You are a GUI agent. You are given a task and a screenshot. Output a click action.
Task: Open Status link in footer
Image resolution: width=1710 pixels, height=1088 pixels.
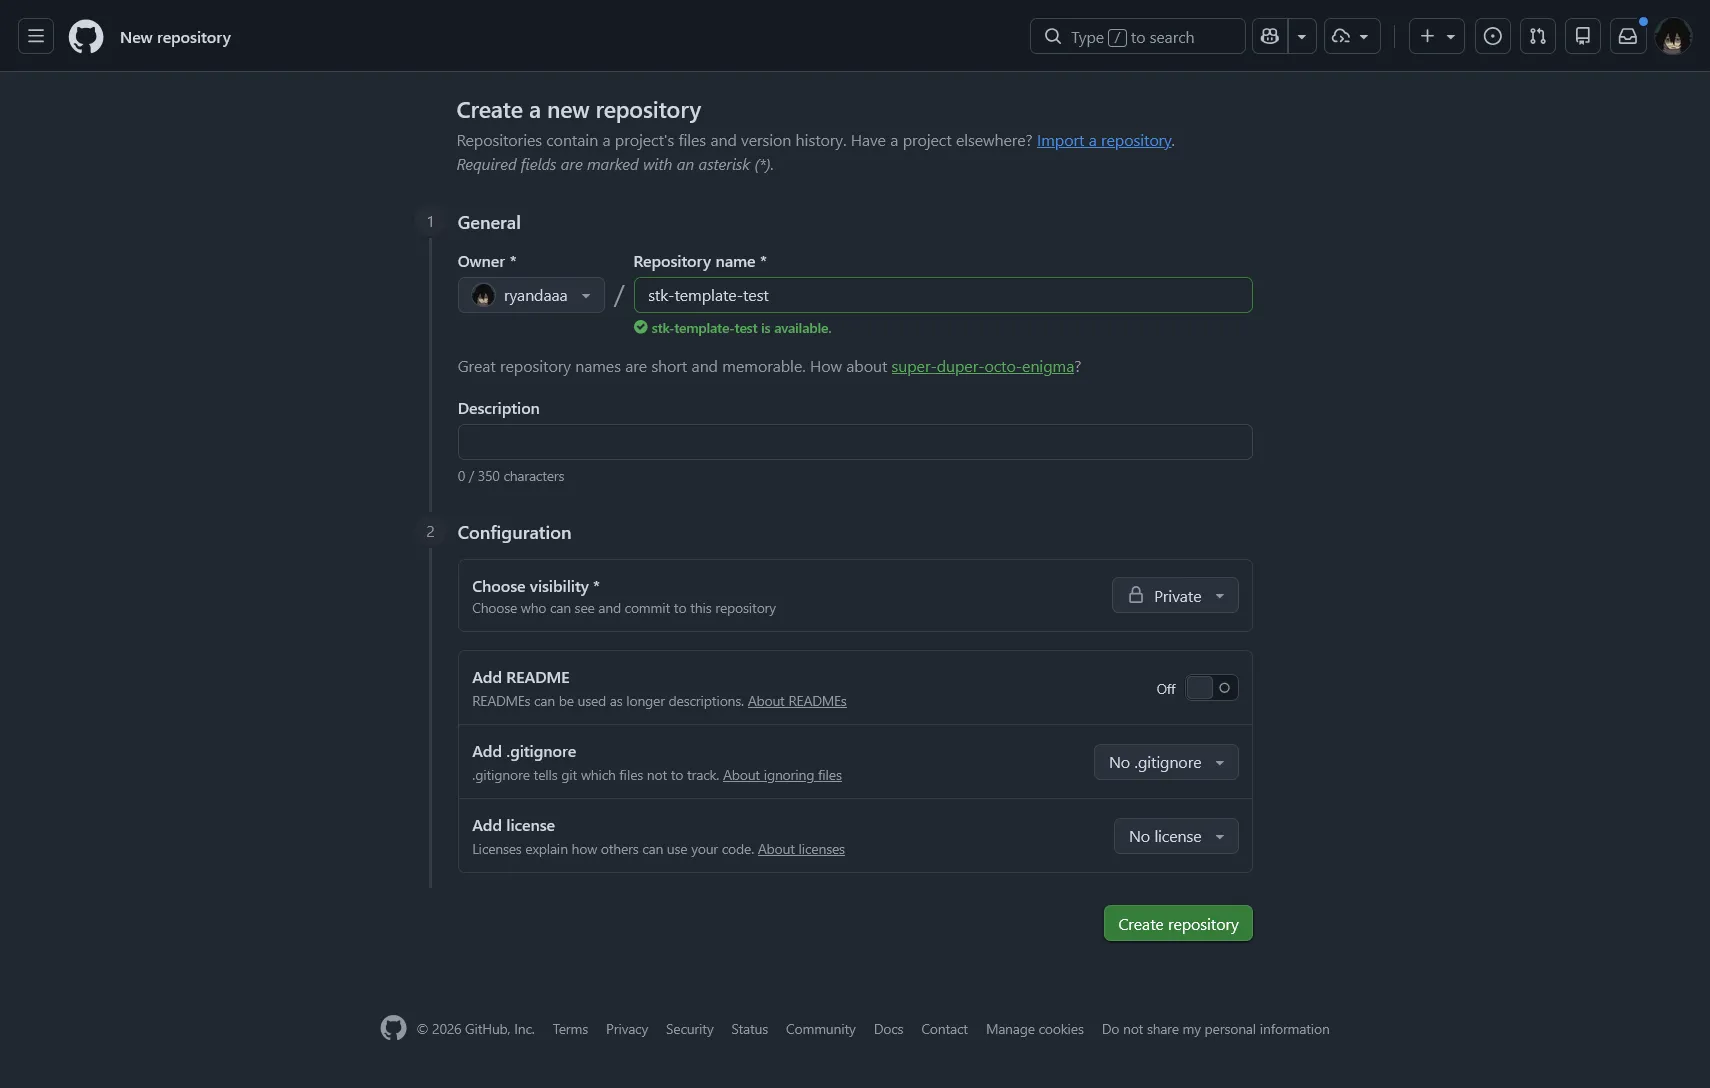749,1029
